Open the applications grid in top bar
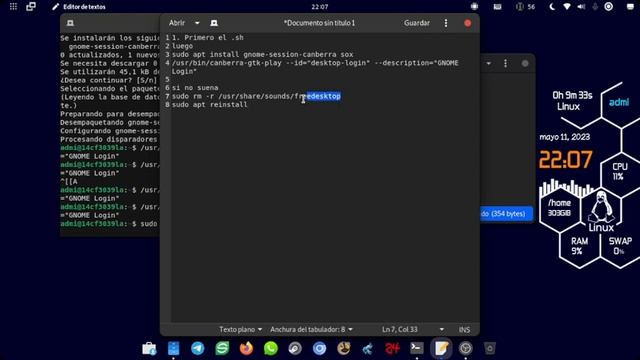This screenshot has height=360, width=640. [13, 7]
